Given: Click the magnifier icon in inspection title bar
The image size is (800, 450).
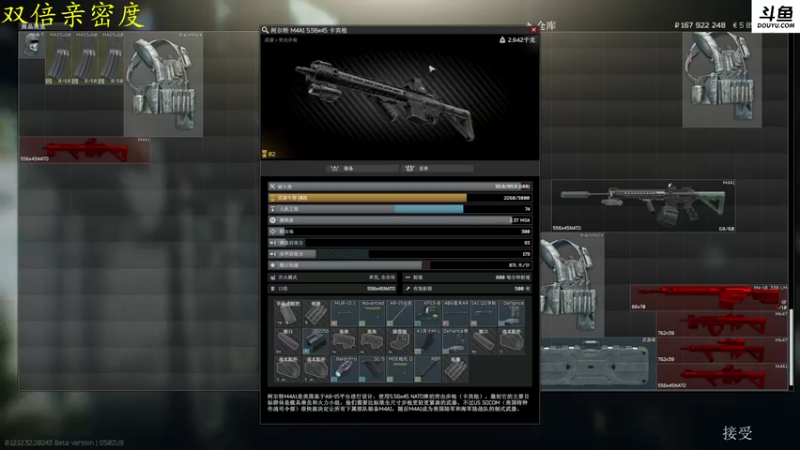Looking at the screenshot, I should click(265, 30).
